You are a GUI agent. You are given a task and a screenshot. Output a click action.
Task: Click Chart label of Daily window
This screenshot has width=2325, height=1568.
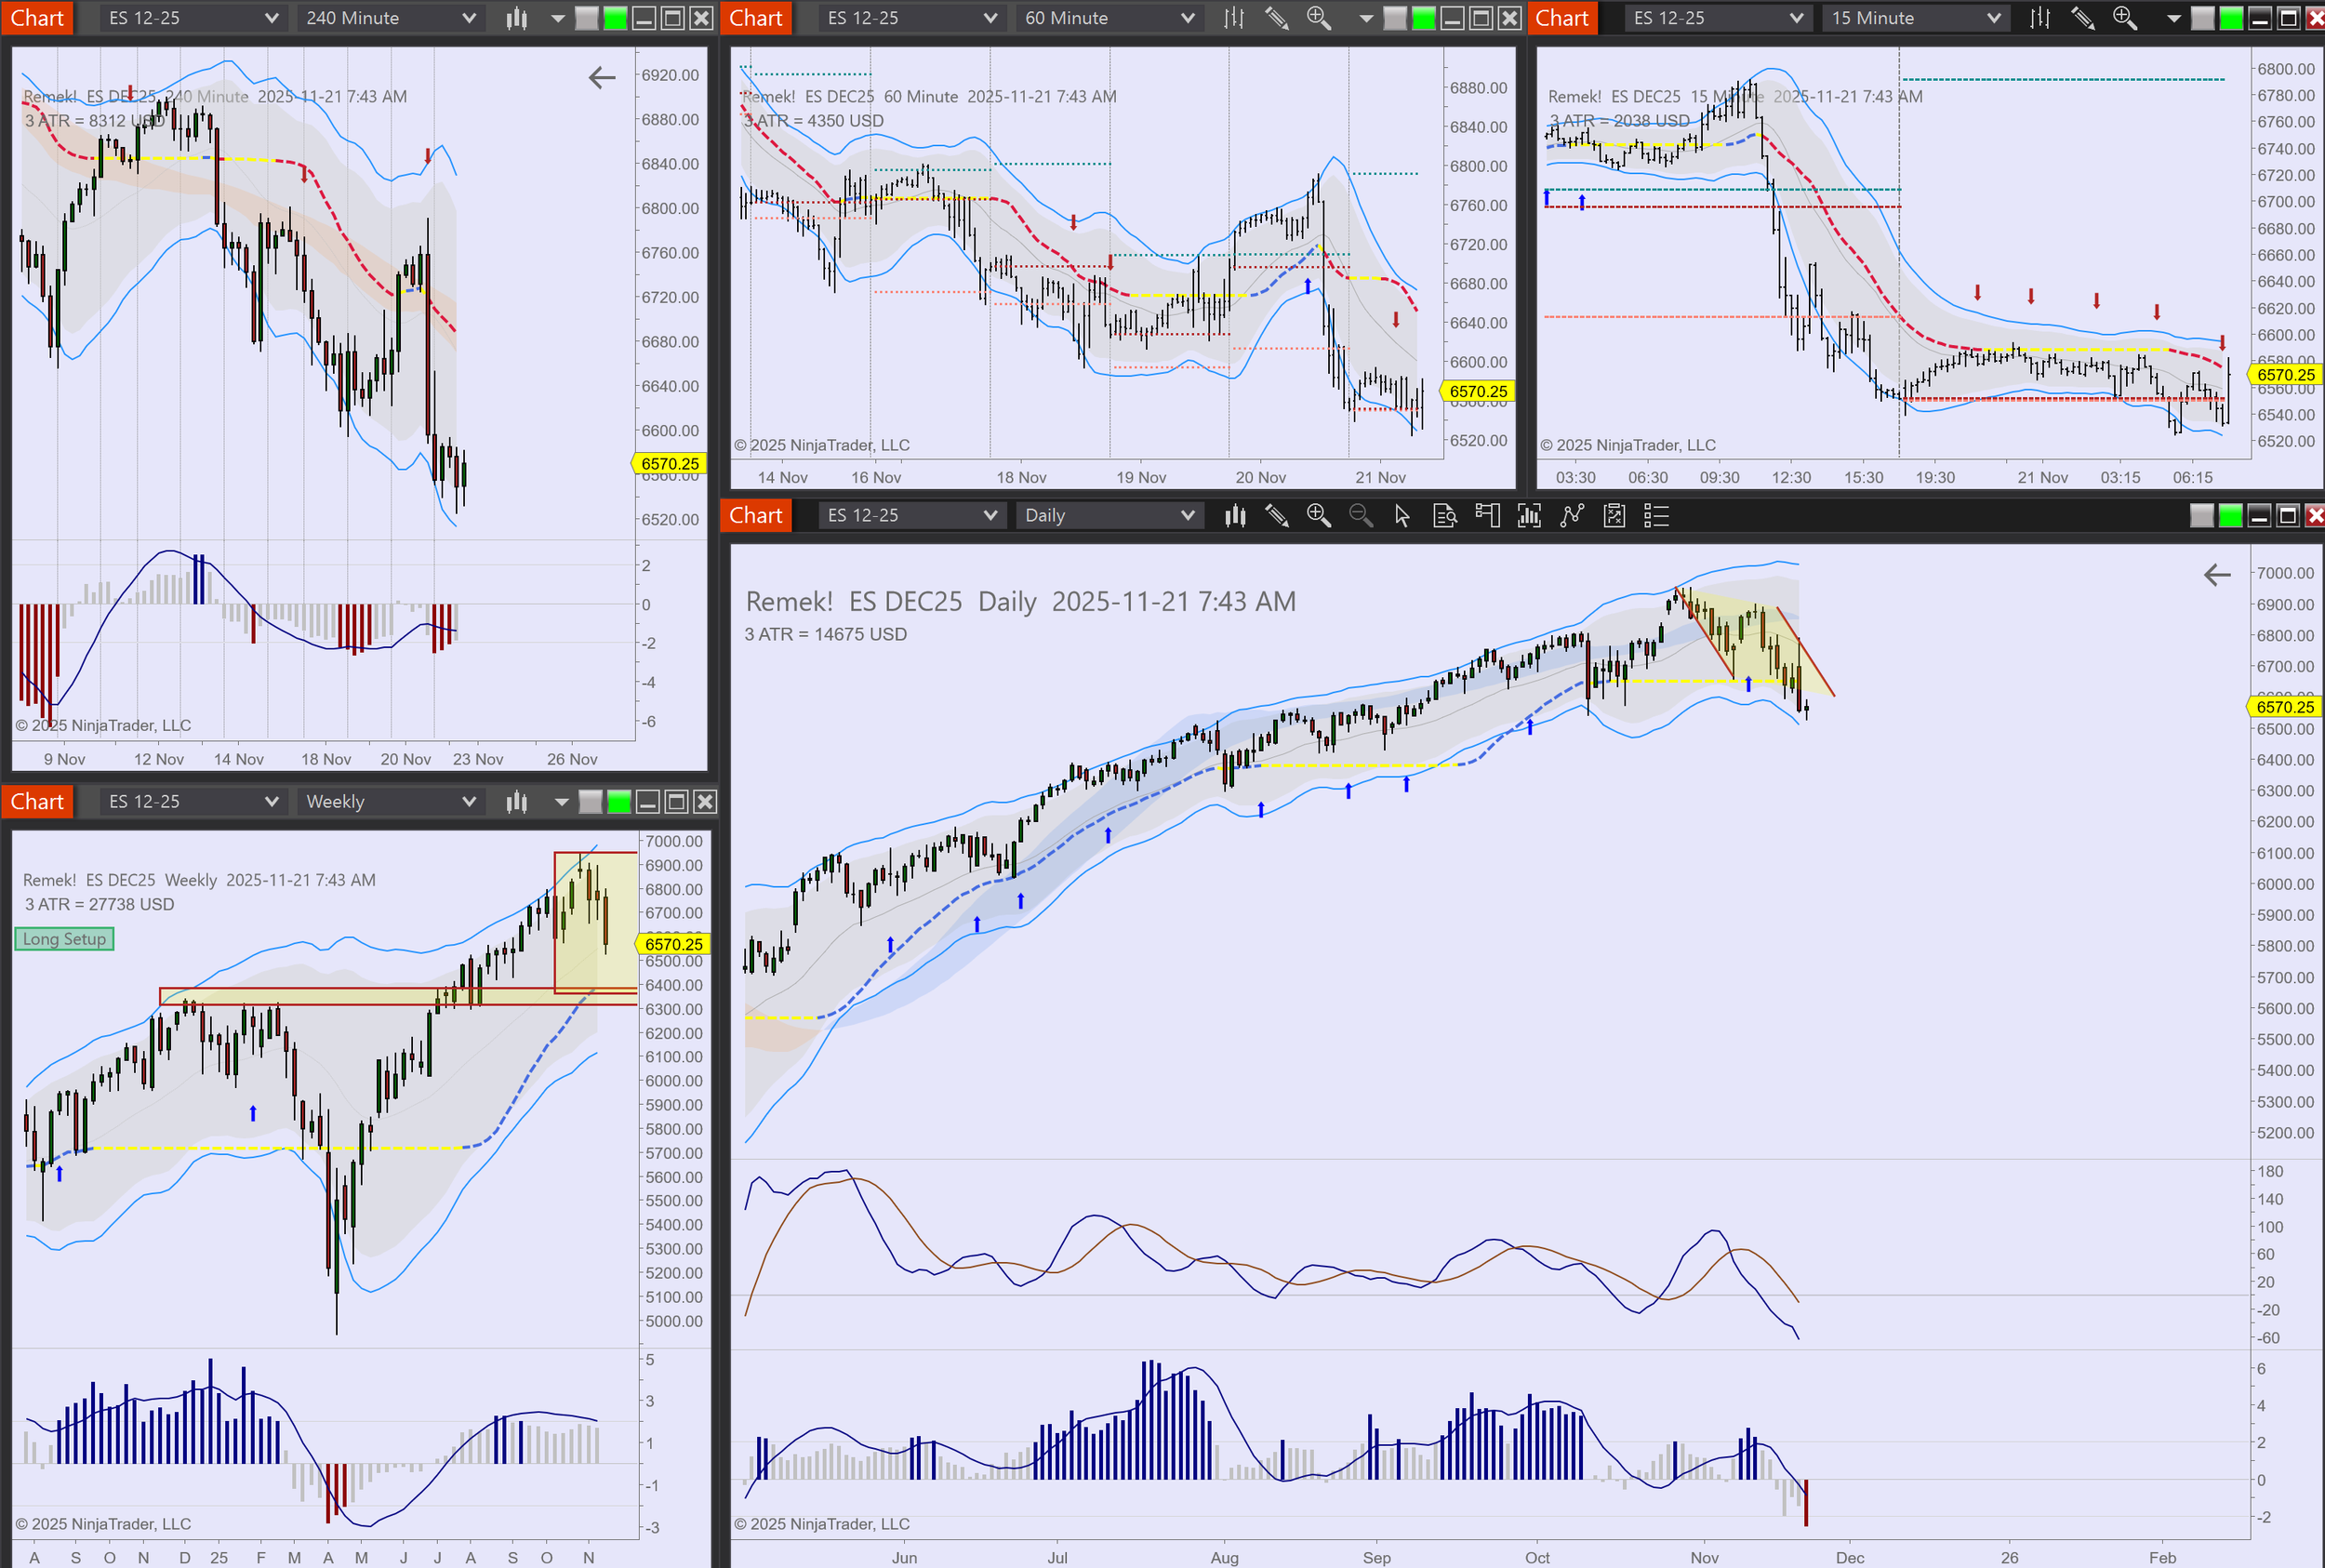[x=756, y=515]
